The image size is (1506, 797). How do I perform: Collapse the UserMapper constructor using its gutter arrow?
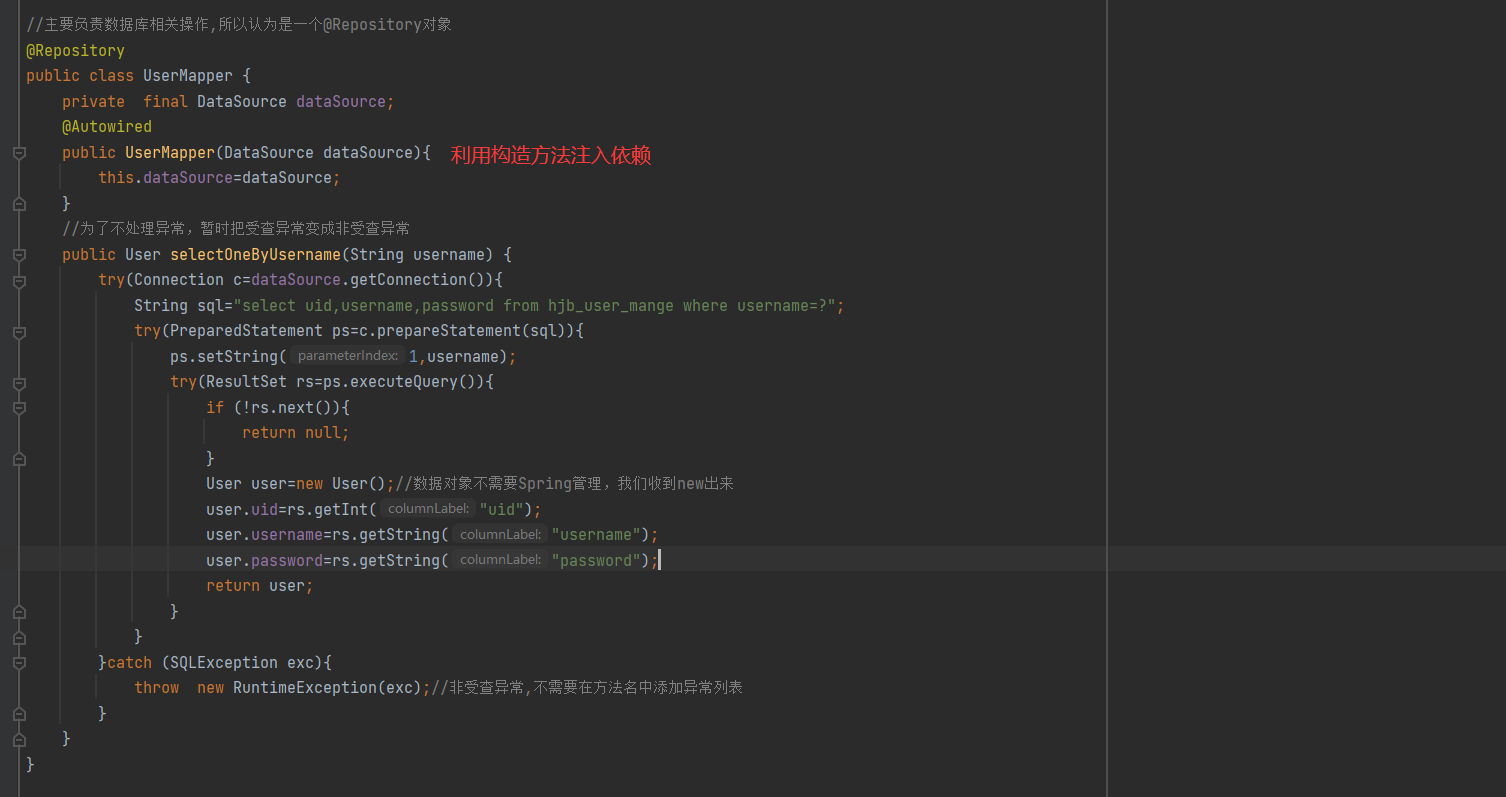(18, 152)
